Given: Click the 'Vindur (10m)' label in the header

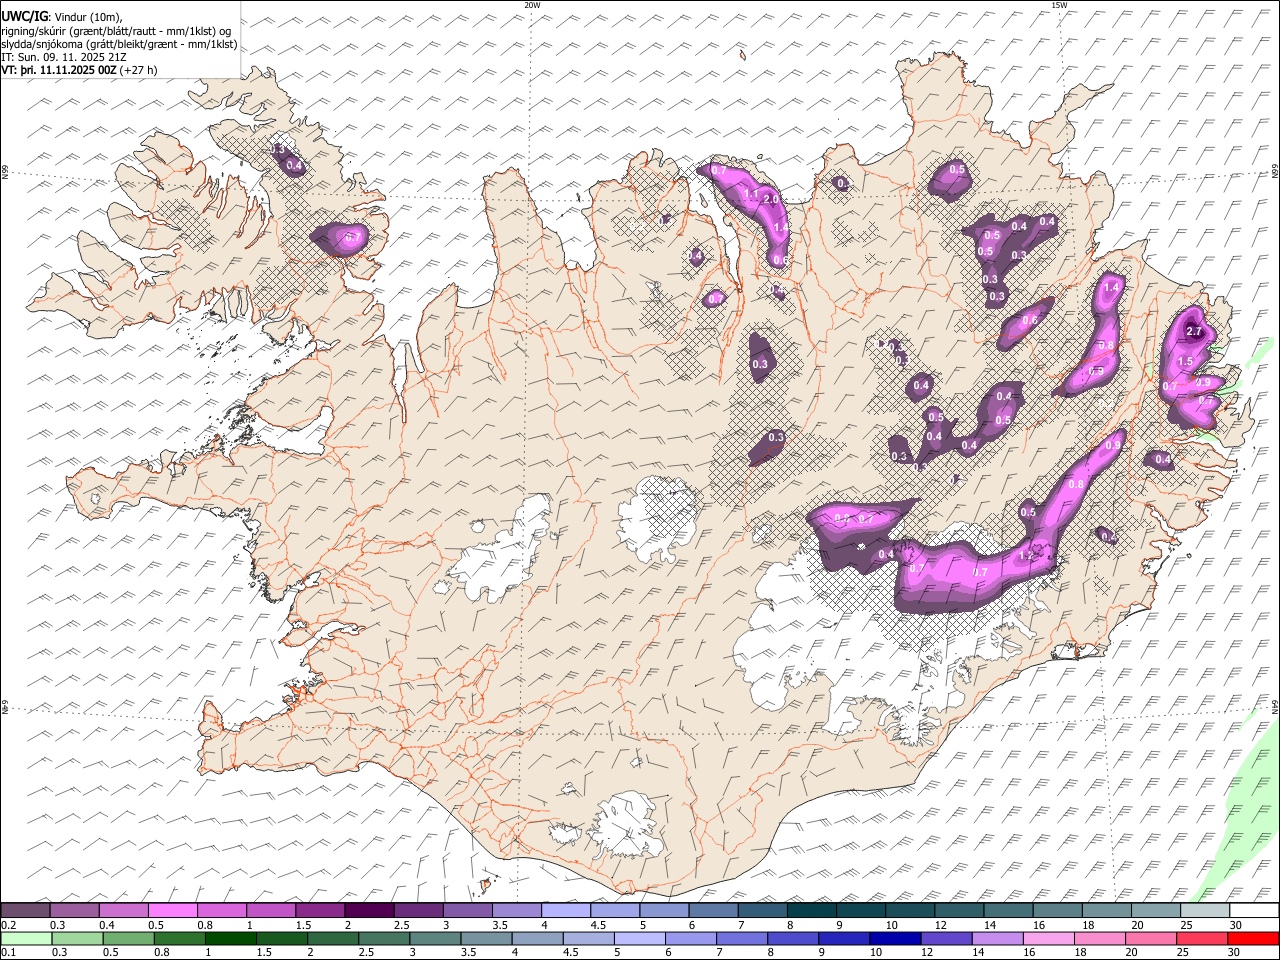Looking at the screenshot, I should point(87,17).
